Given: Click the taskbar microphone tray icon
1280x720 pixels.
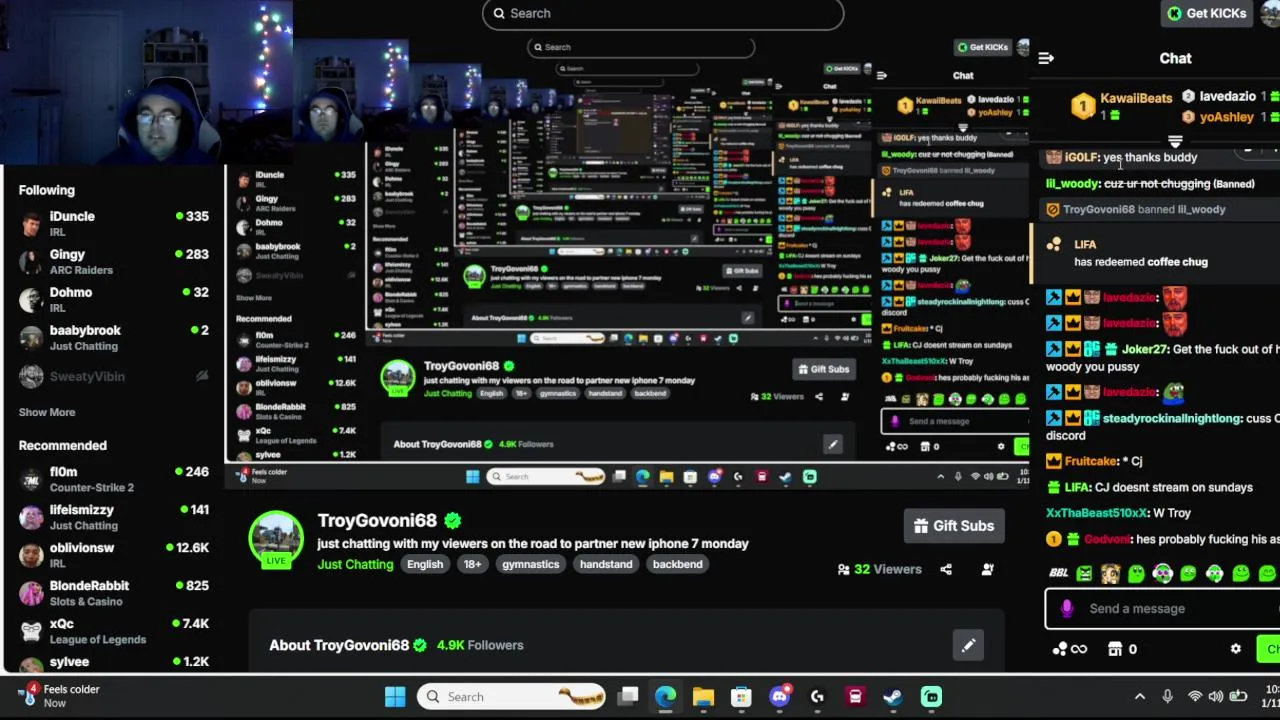Looking at the screenshot, I should 1167,697.
